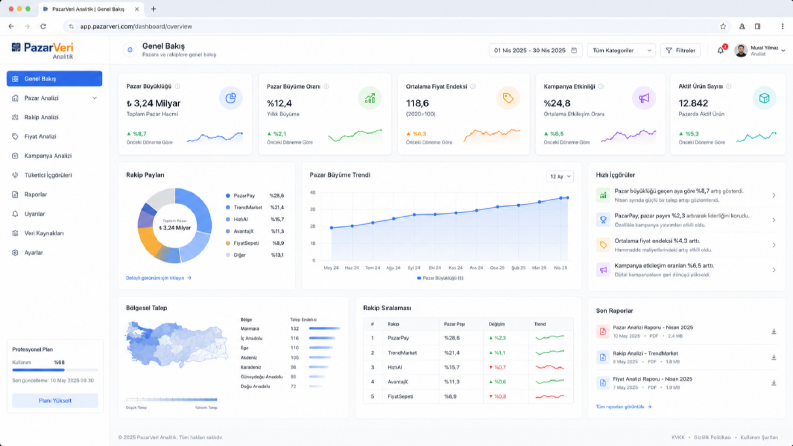
Task: Click the Genel Bakış header page icon
Action: pos(130,50)
